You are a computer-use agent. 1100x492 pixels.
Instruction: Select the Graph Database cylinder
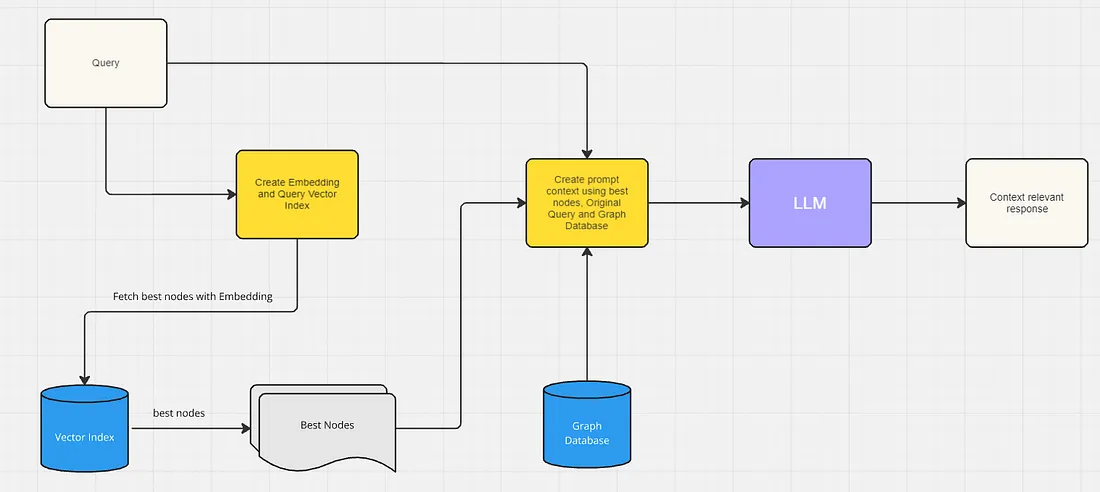(x=587, y=425)
